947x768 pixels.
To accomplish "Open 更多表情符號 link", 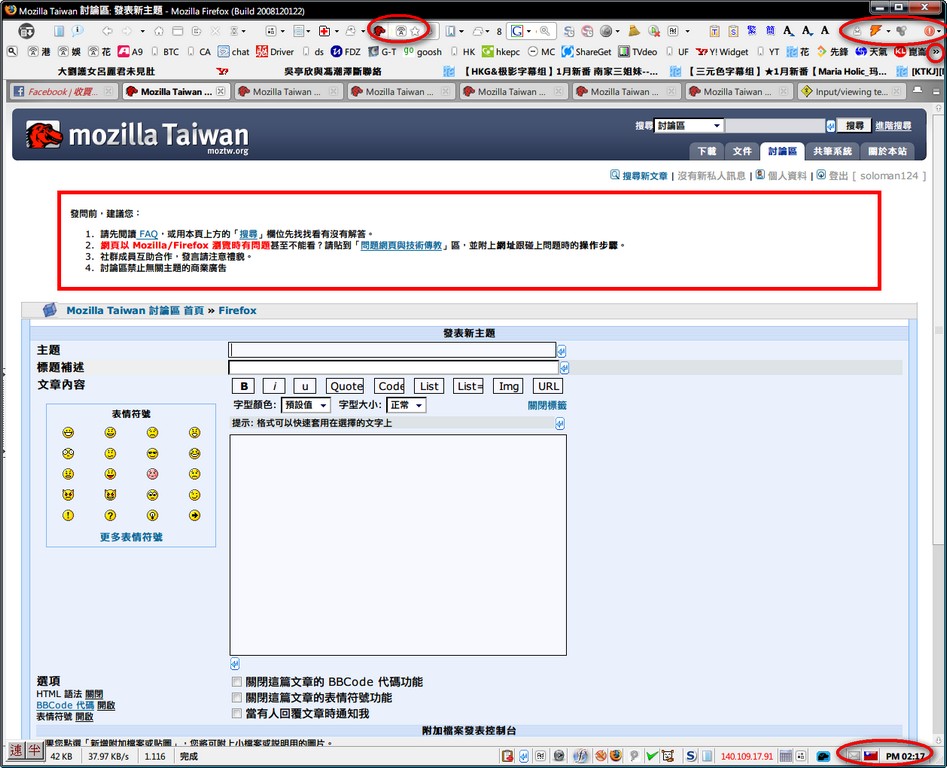I will (131, 537).
